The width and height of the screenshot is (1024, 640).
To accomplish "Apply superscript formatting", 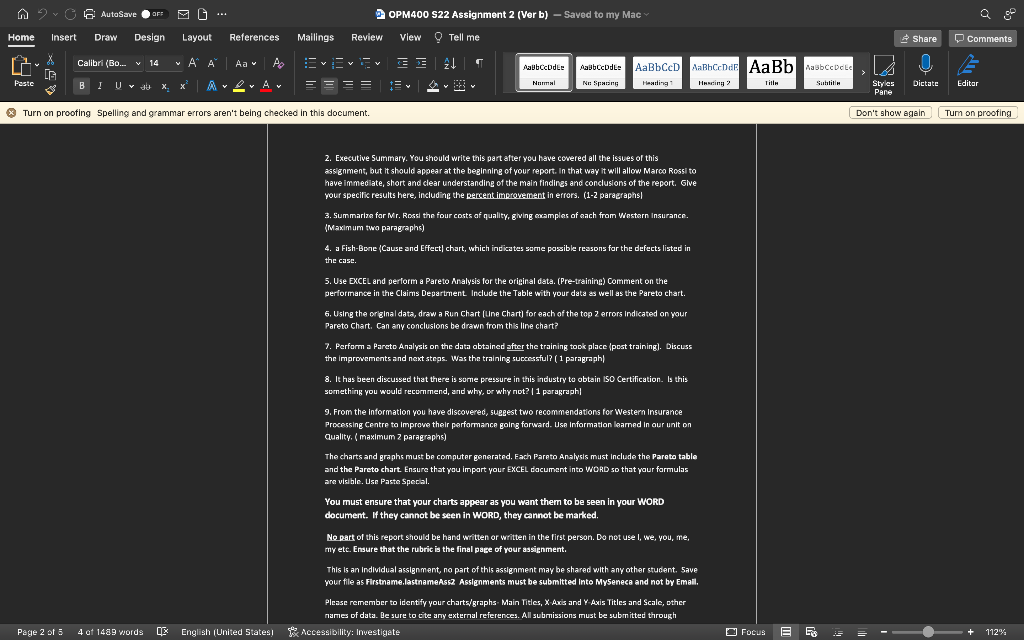I will pos(184,86).
